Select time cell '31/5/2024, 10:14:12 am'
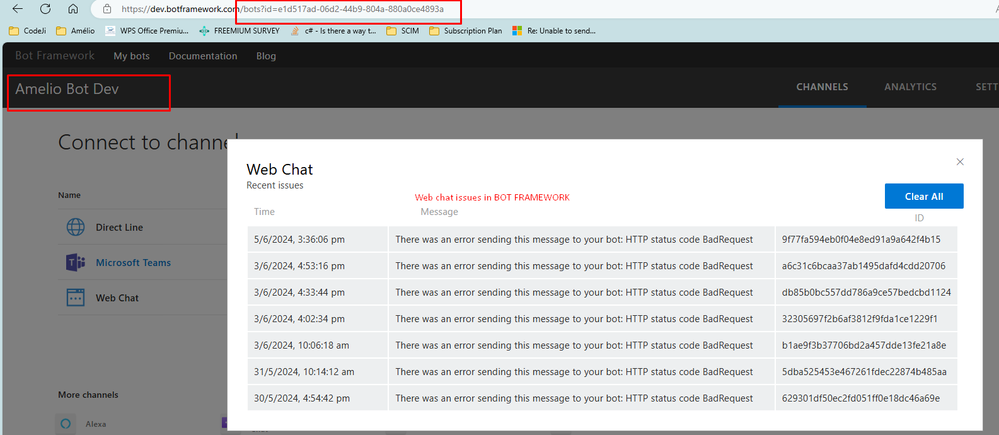Image resolution: width=999 pixels, height=435 pixels. pyautogui.click(x=317, y=371)
